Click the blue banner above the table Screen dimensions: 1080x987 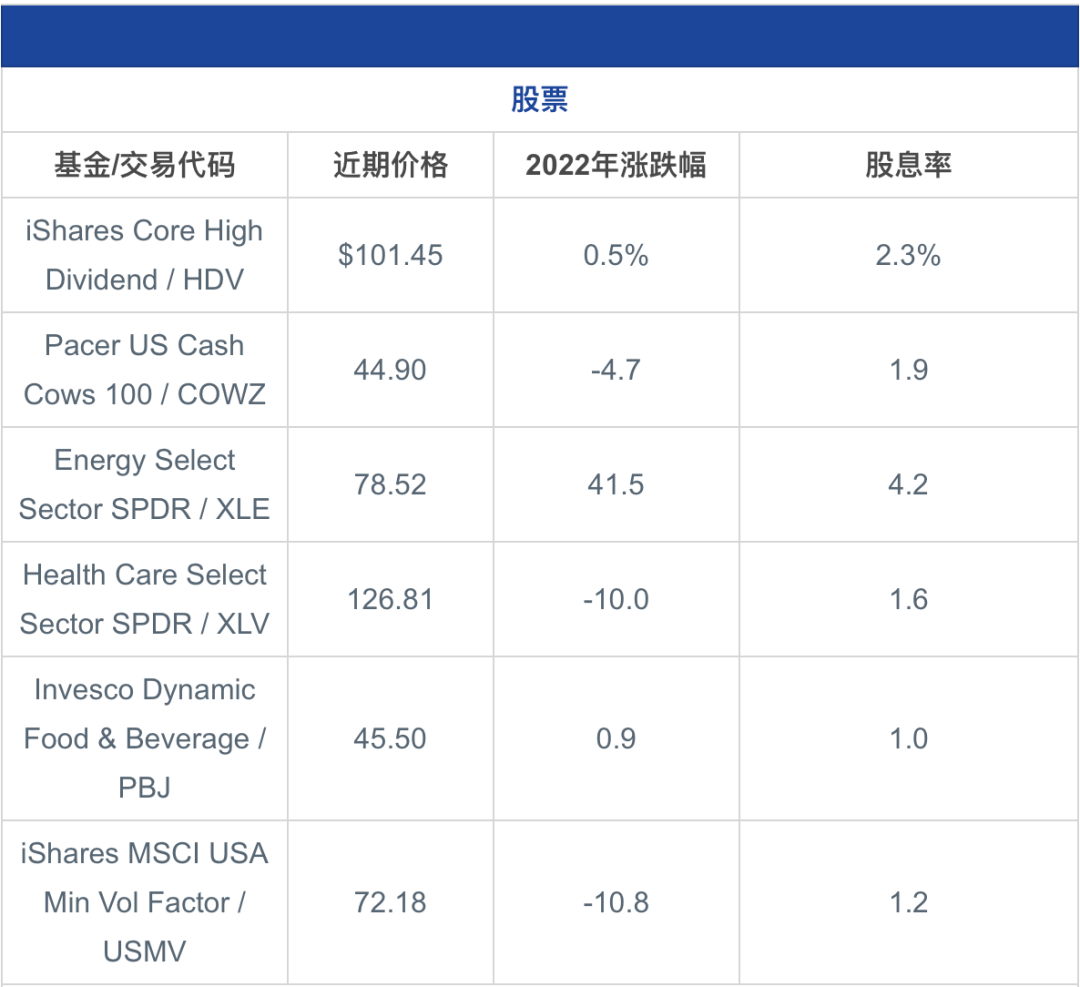click(x=540, y=36)
